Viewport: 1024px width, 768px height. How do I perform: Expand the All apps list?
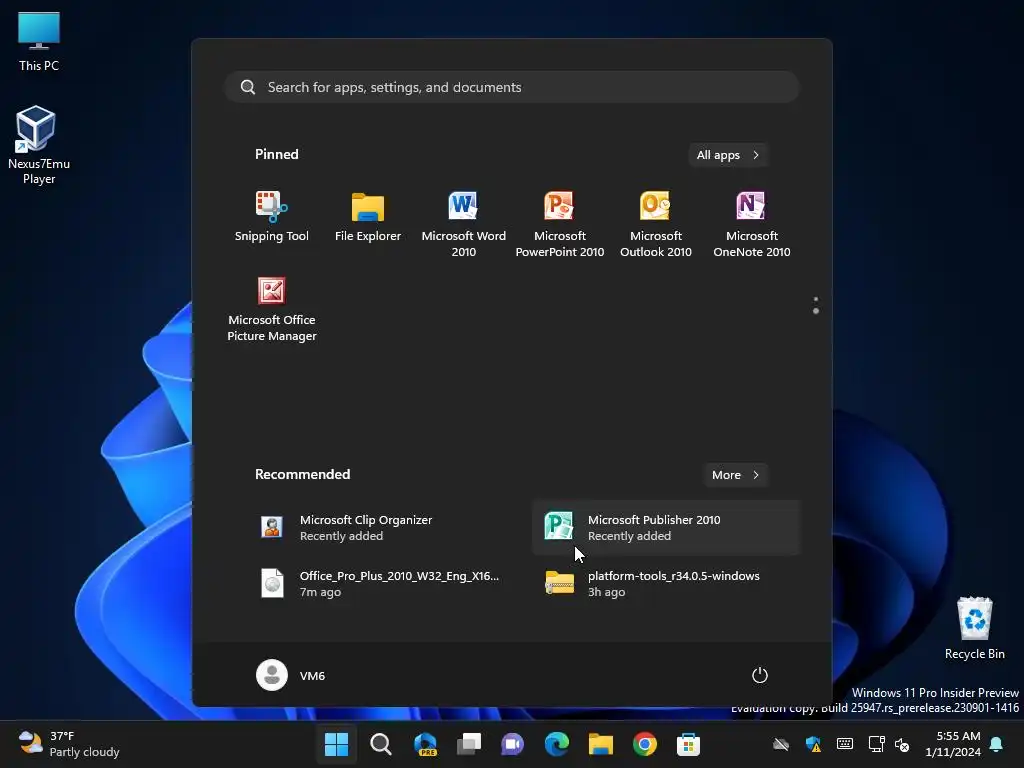[728, 155]
